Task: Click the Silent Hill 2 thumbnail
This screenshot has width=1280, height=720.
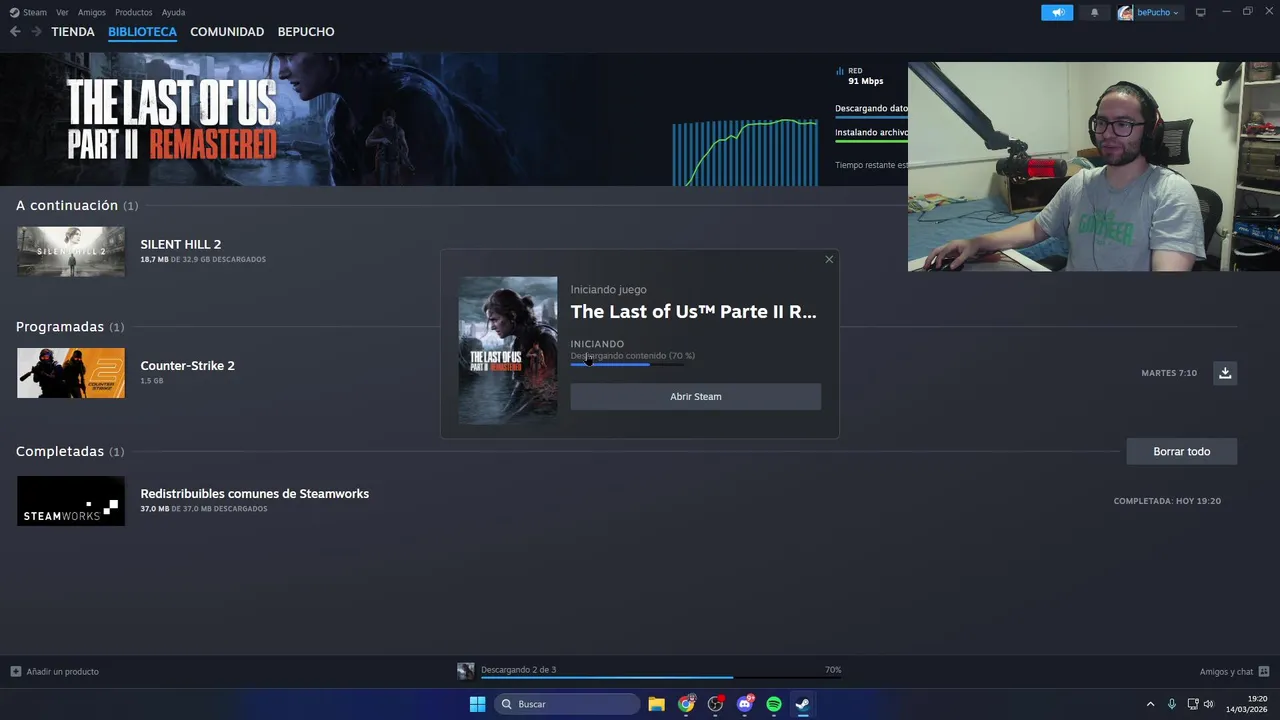Action: [71, 251]
